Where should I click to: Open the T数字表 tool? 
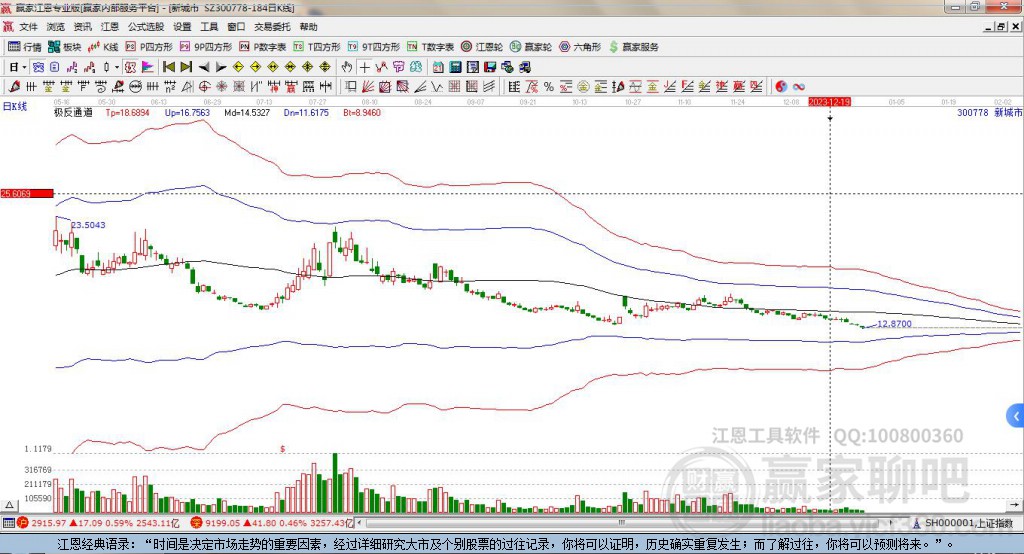point(430,47)
